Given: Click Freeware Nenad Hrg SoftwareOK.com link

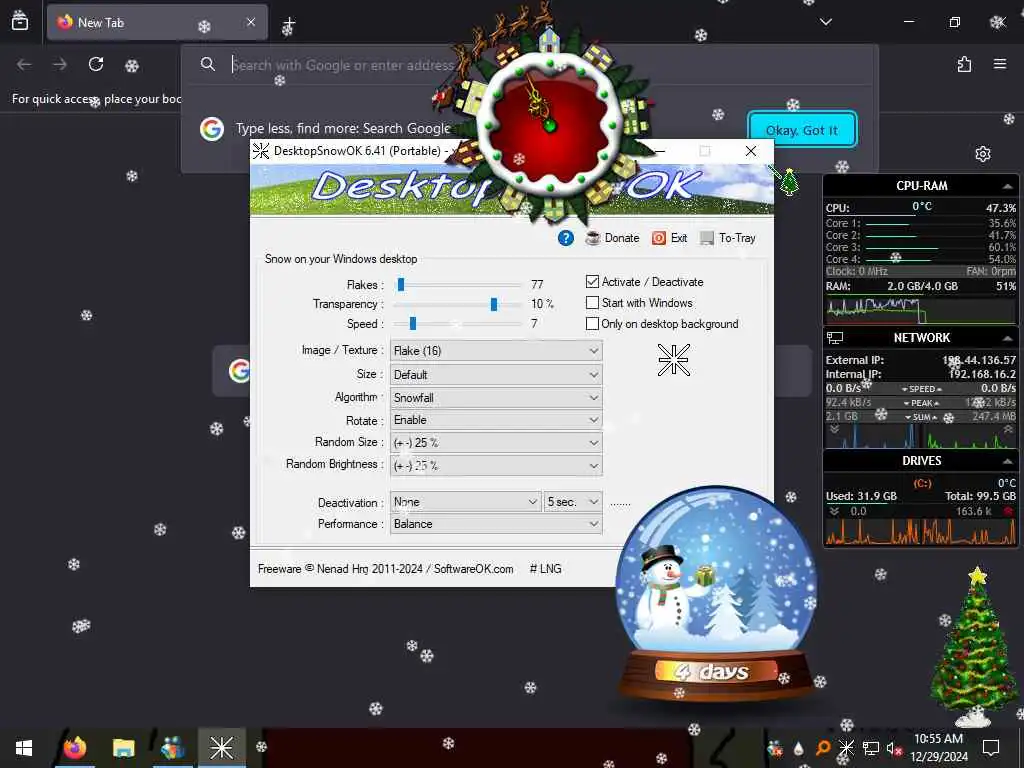Looking at the screenshot, I should 385,569.
